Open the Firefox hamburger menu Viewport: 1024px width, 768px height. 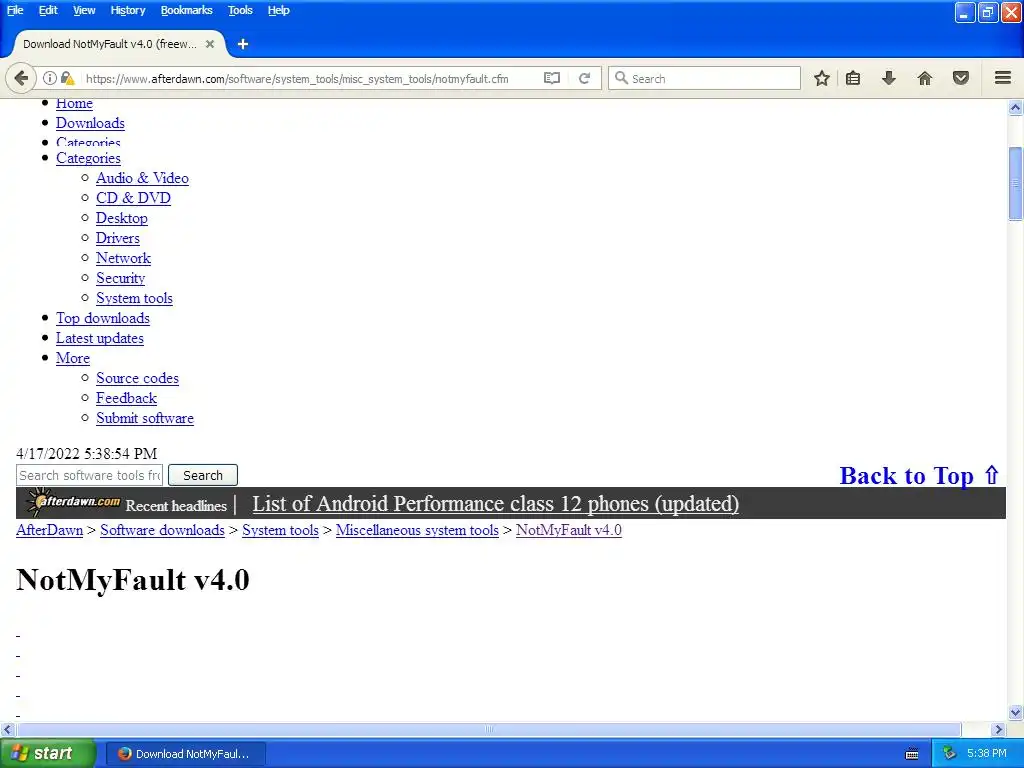click(1003, 78)
